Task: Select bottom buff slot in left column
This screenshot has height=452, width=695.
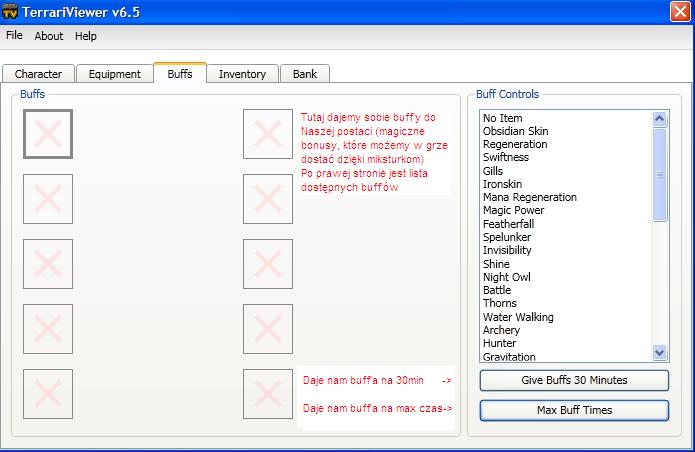Action: coord(48,394)
